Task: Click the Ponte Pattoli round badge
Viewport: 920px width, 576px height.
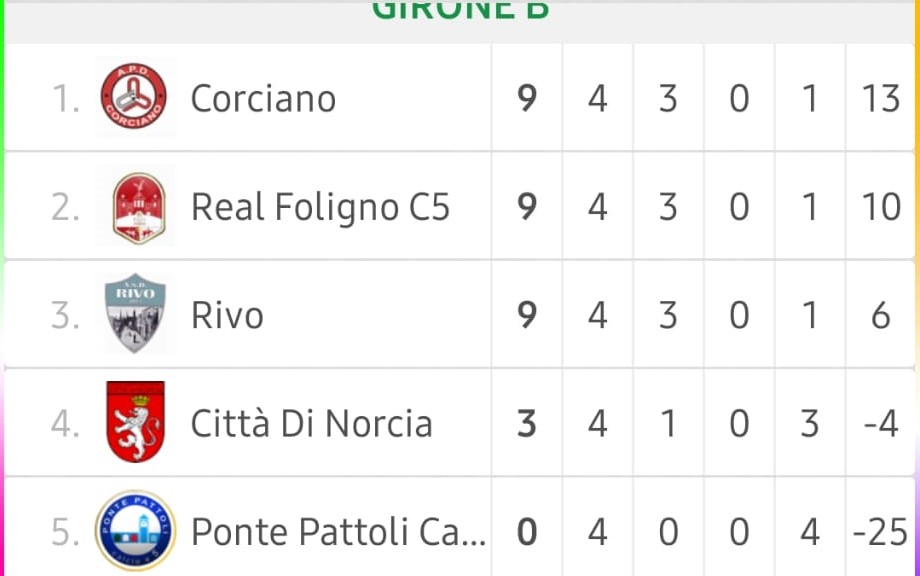Action: (136, 531)
